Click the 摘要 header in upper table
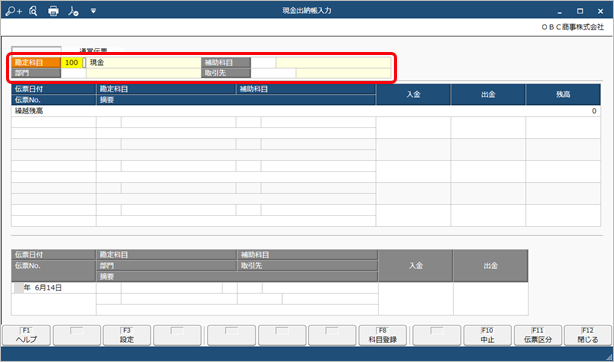 (x=236, y=100)
